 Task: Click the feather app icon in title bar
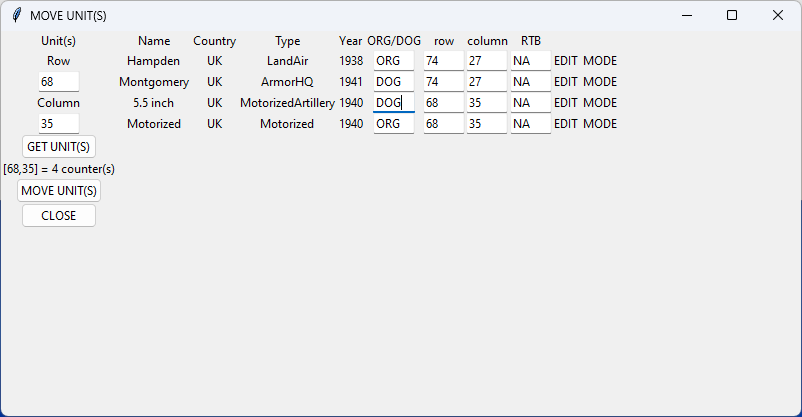click(x=15, y=15)
